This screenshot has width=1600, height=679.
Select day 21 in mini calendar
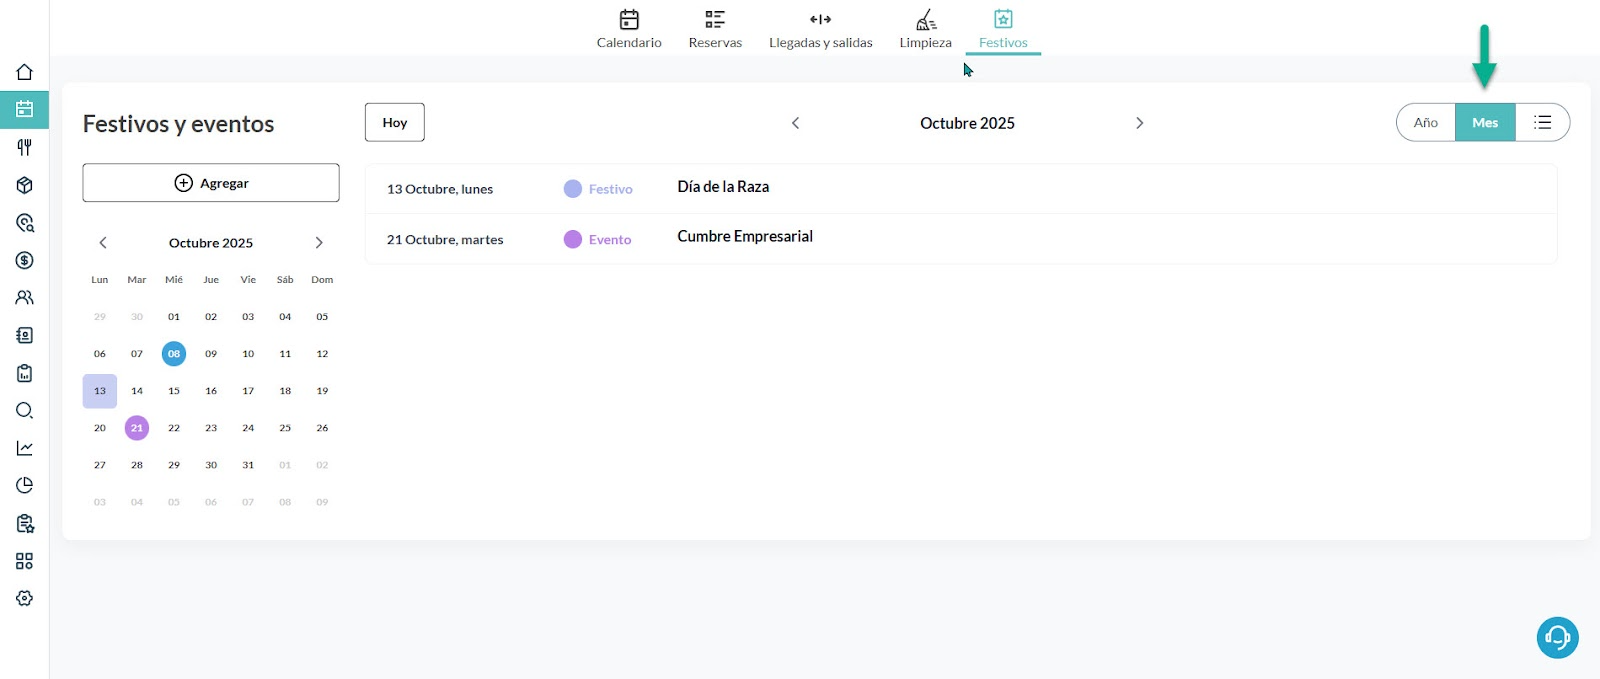coord(137,428)
